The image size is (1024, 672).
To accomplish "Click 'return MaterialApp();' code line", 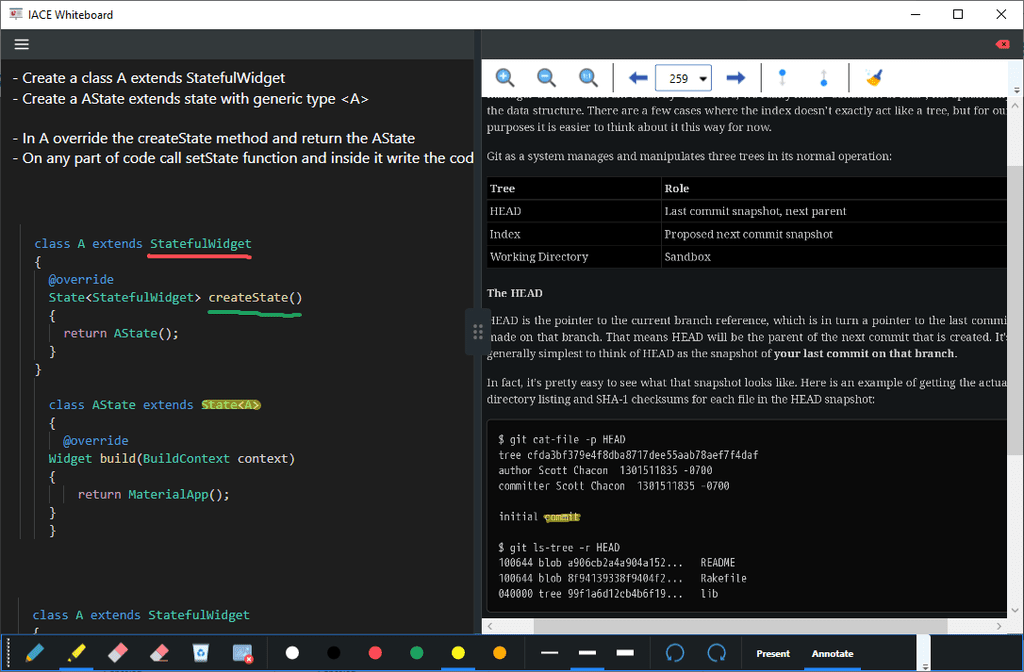I will coord(153,494).
